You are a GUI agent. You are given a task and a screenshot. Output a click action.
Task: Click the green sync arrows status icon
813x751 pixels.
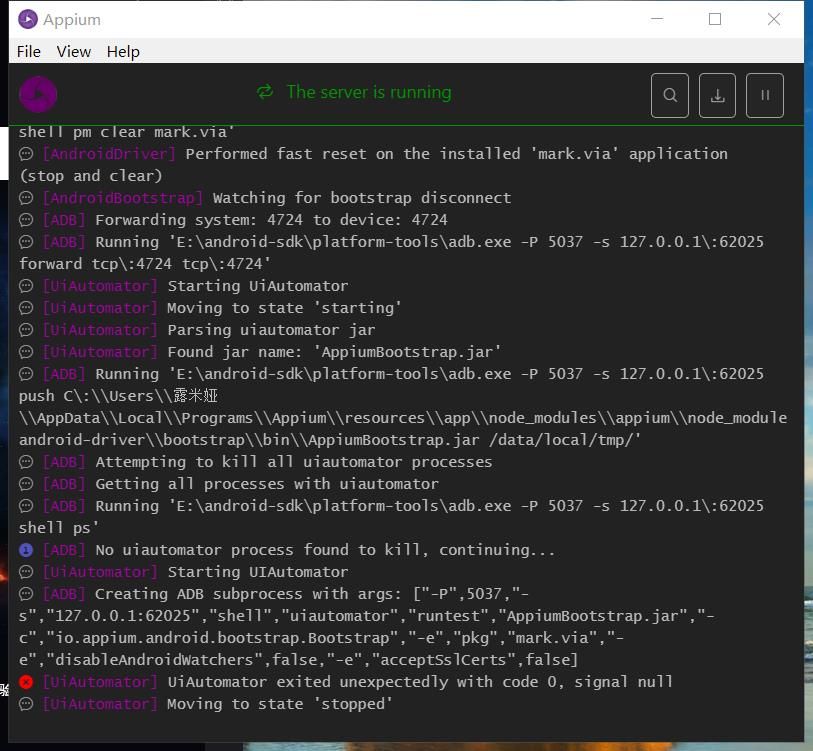[265, 92]
